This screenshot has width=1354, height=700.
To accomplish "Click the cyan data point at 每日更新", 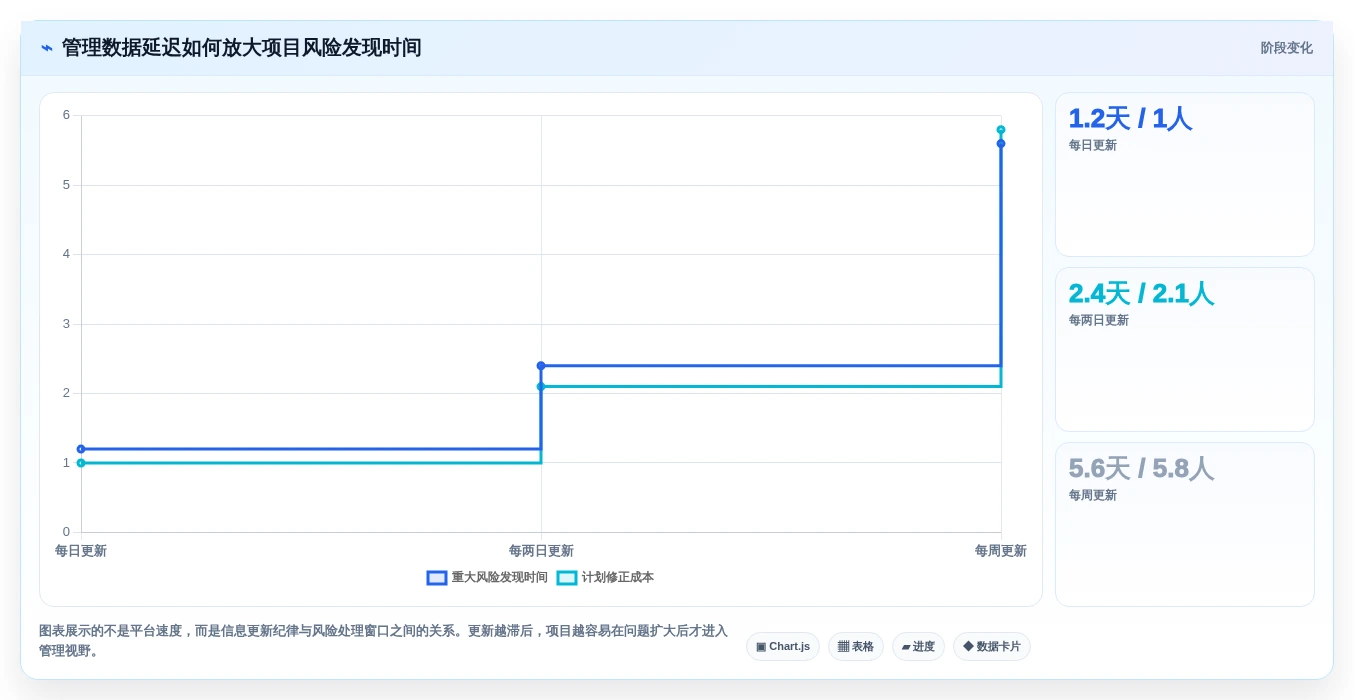I will click(81, 463).
